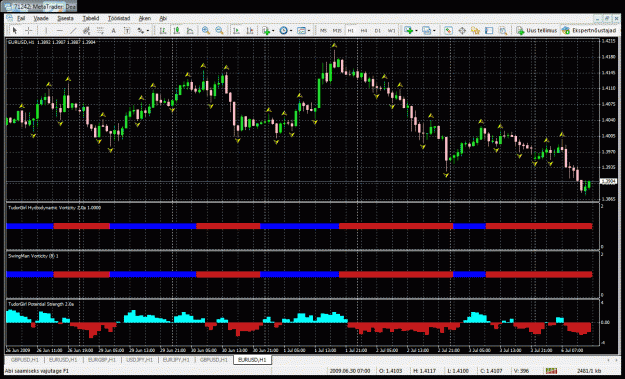Show the Terminal panel icon
The width and height of the screenshot is (625, 379).
[489, 30]
